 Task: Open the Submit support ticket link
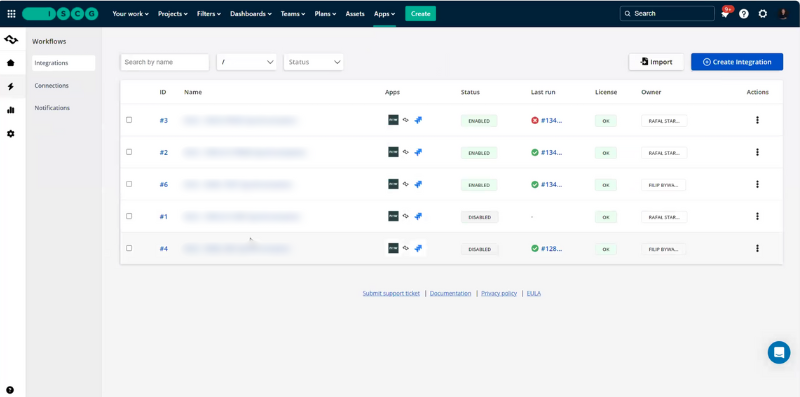(391, 293)
